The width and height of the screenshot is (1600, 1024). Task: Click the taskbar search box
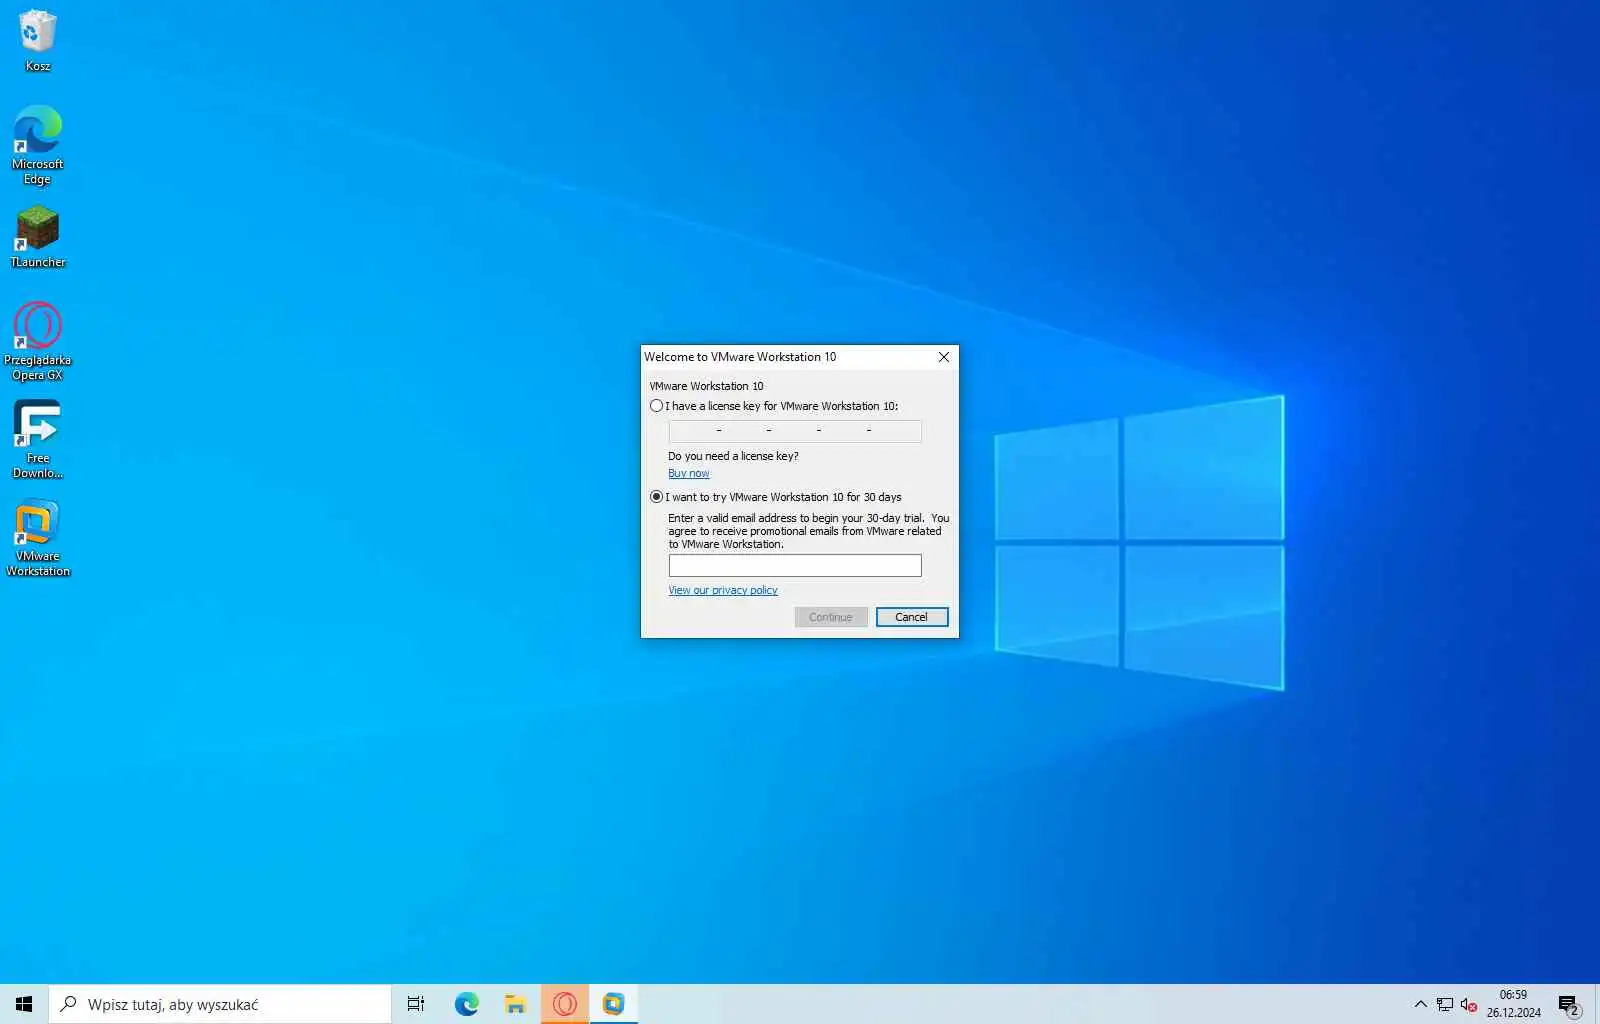click(220, 1004)
